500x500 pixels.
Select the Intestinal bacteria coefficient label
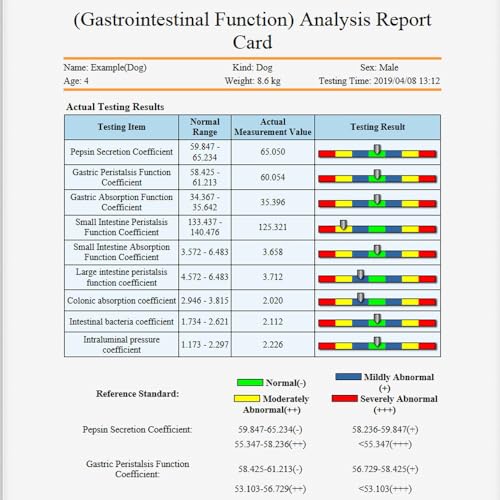[121, 321]
